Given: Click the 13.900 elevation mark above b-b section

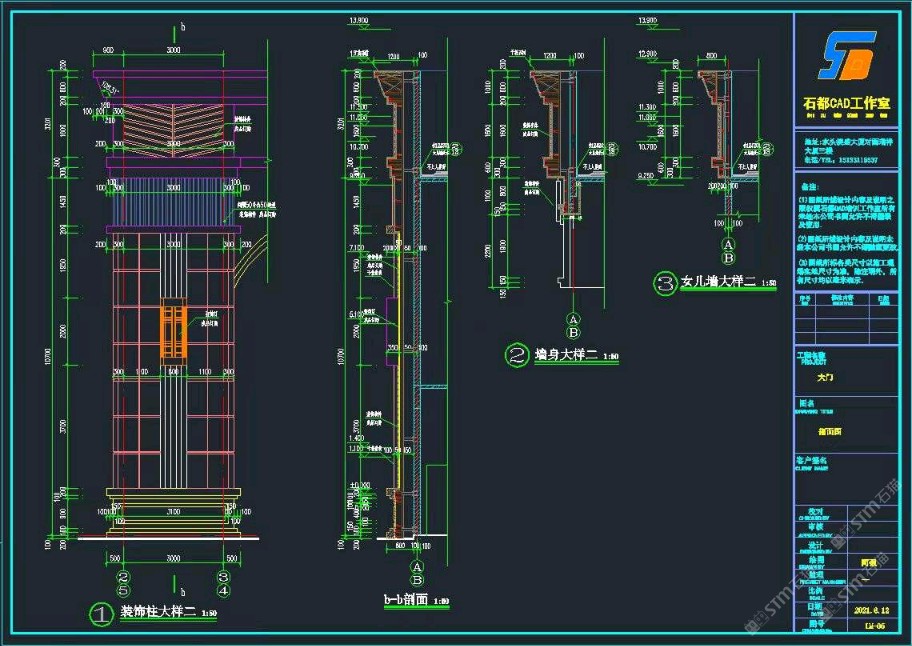Looking at the screenshot, I should tap(357, 20).
